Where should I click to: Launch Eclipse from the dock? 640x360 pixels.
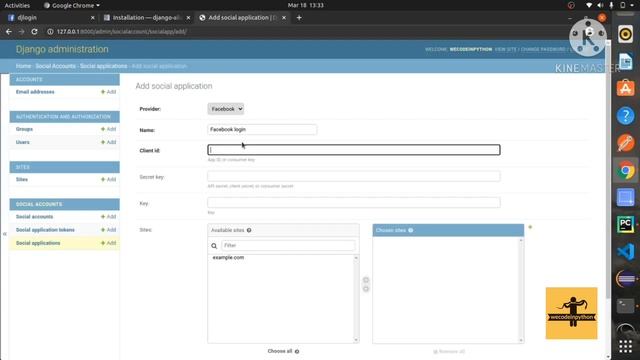(625, 279)
